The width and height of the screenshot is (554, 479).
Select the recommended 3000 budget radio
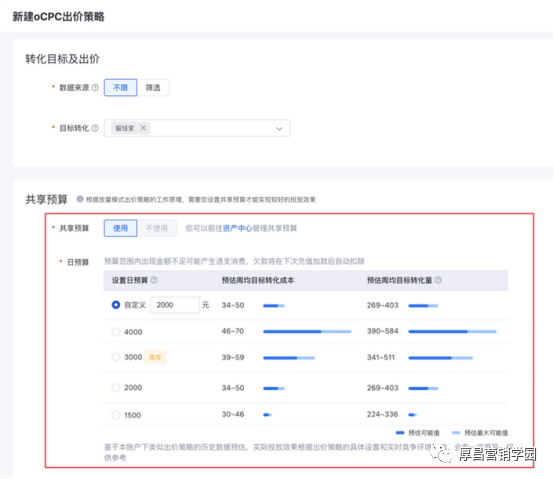coord(116,357)
